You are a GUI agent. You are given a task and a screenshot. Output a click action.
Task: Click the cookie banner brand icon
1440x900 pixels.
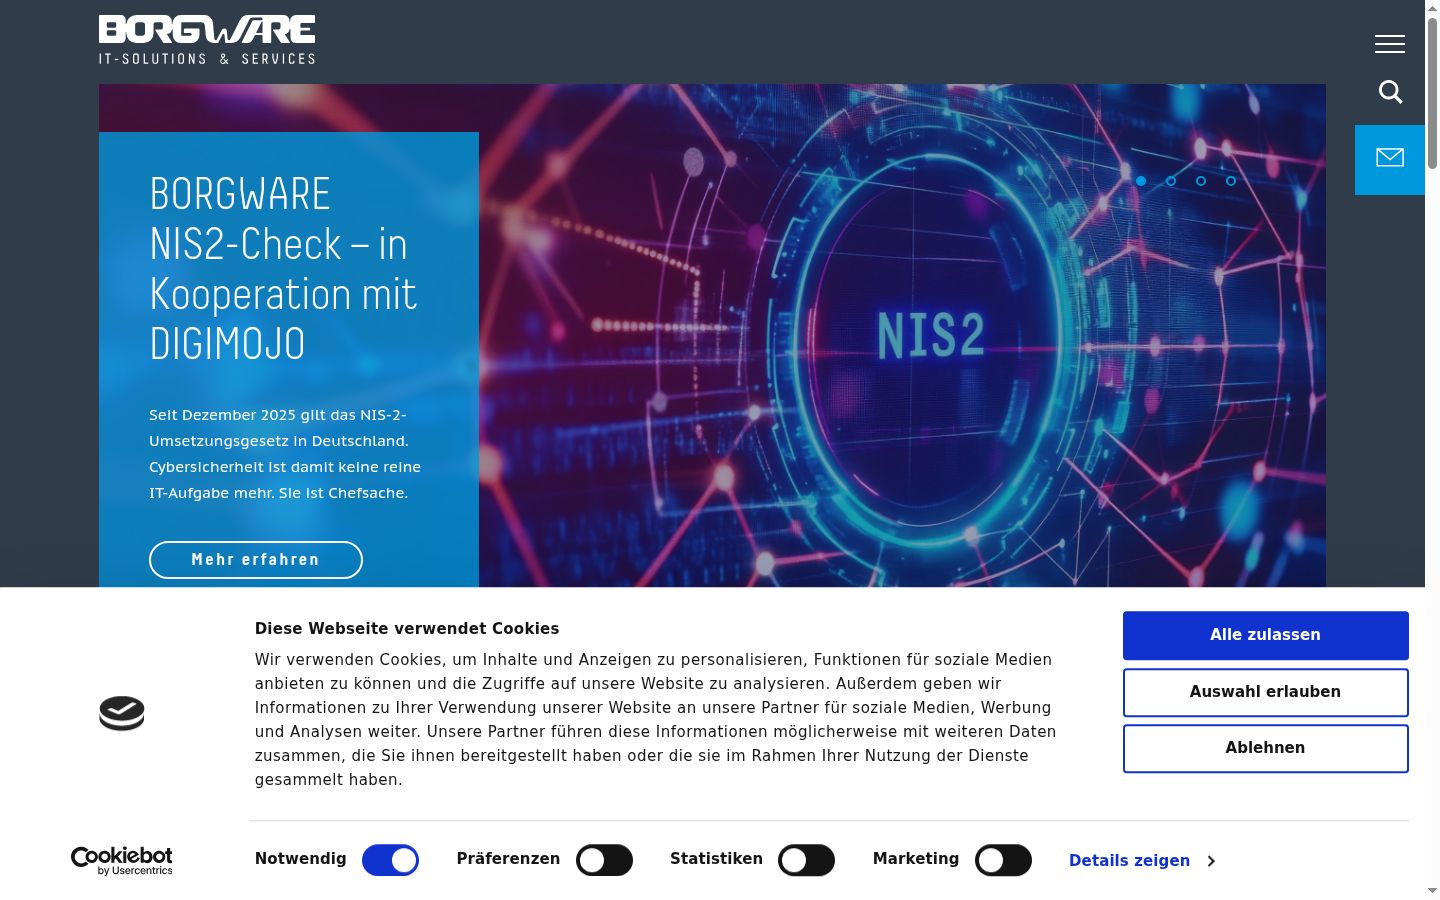[122, 713]
